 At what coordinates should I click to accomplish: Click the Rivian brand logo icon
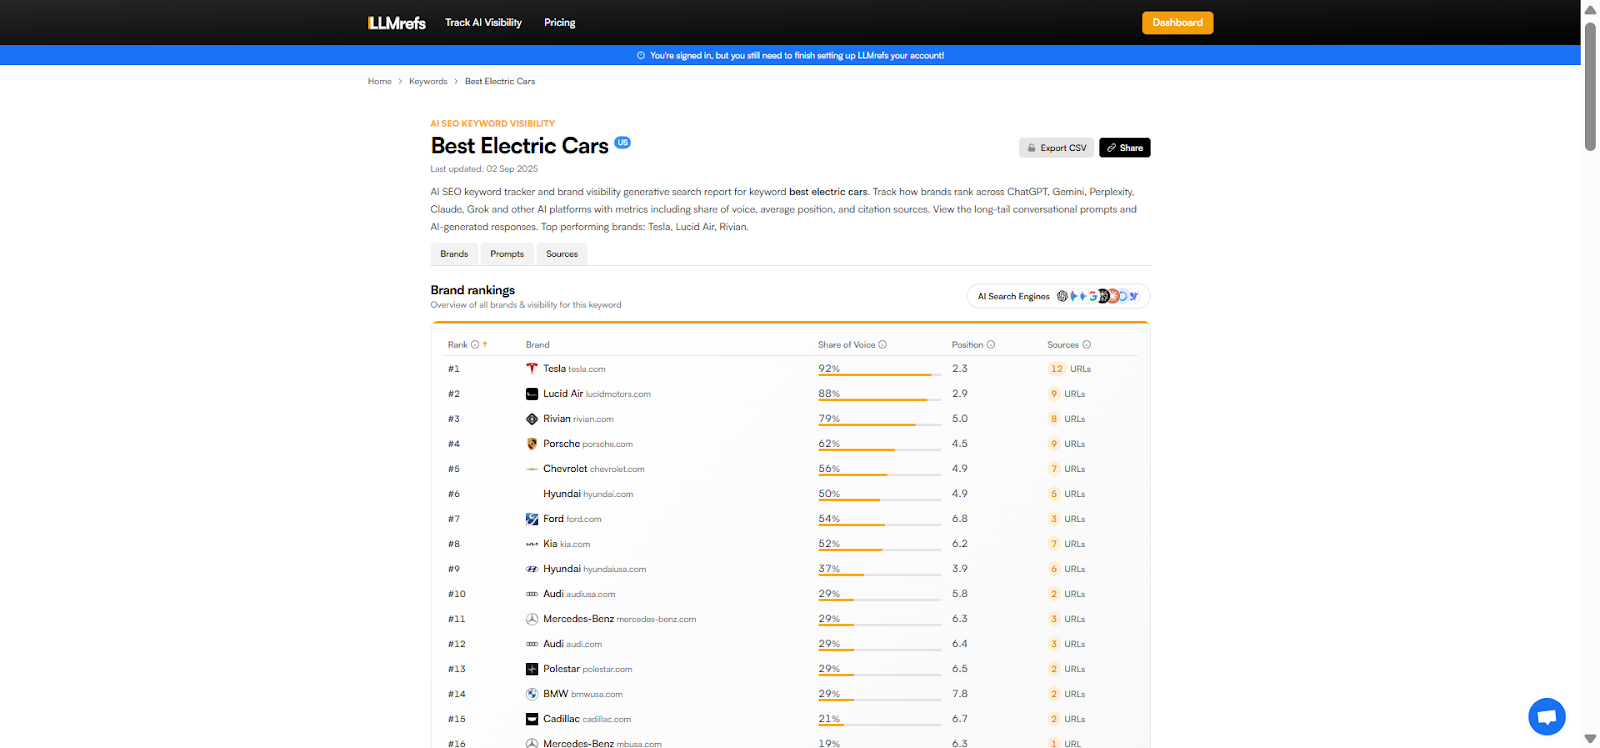pyautogui.click(x=532, y=419)
